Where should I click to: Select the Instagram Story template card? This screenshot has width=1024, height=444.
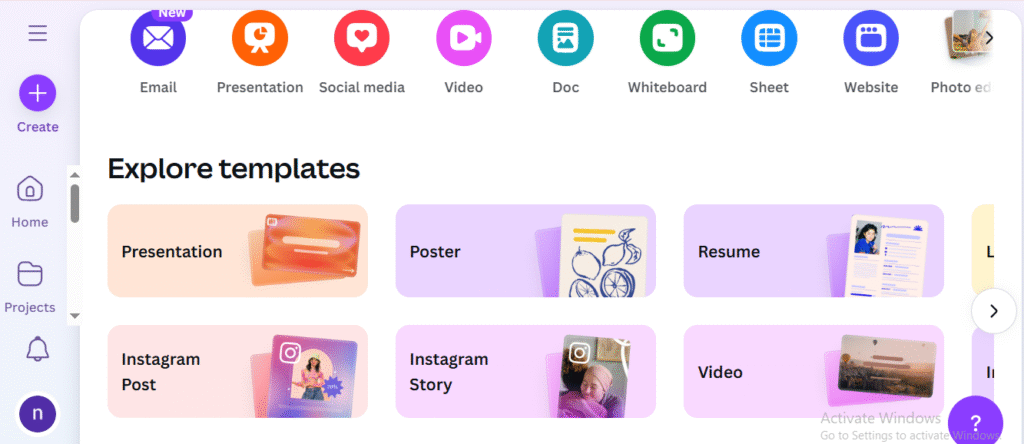[525, 371]
